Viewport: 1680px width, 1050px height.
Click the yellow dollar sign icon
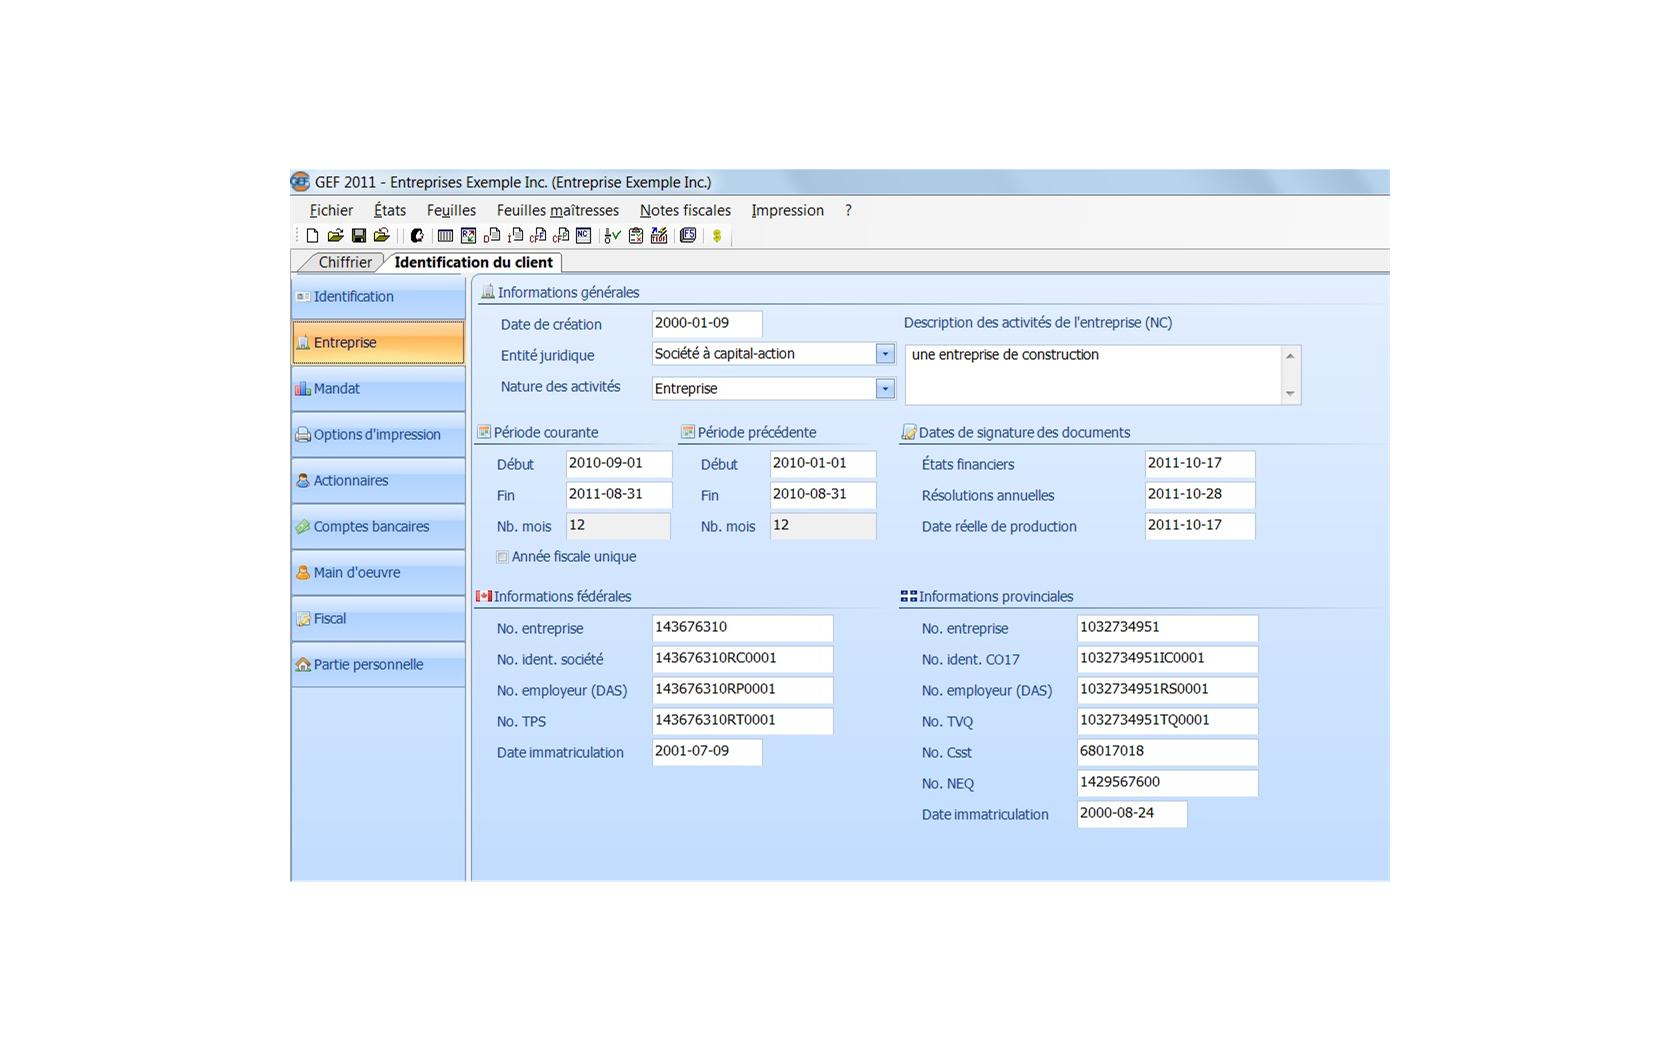coord(716,236)
